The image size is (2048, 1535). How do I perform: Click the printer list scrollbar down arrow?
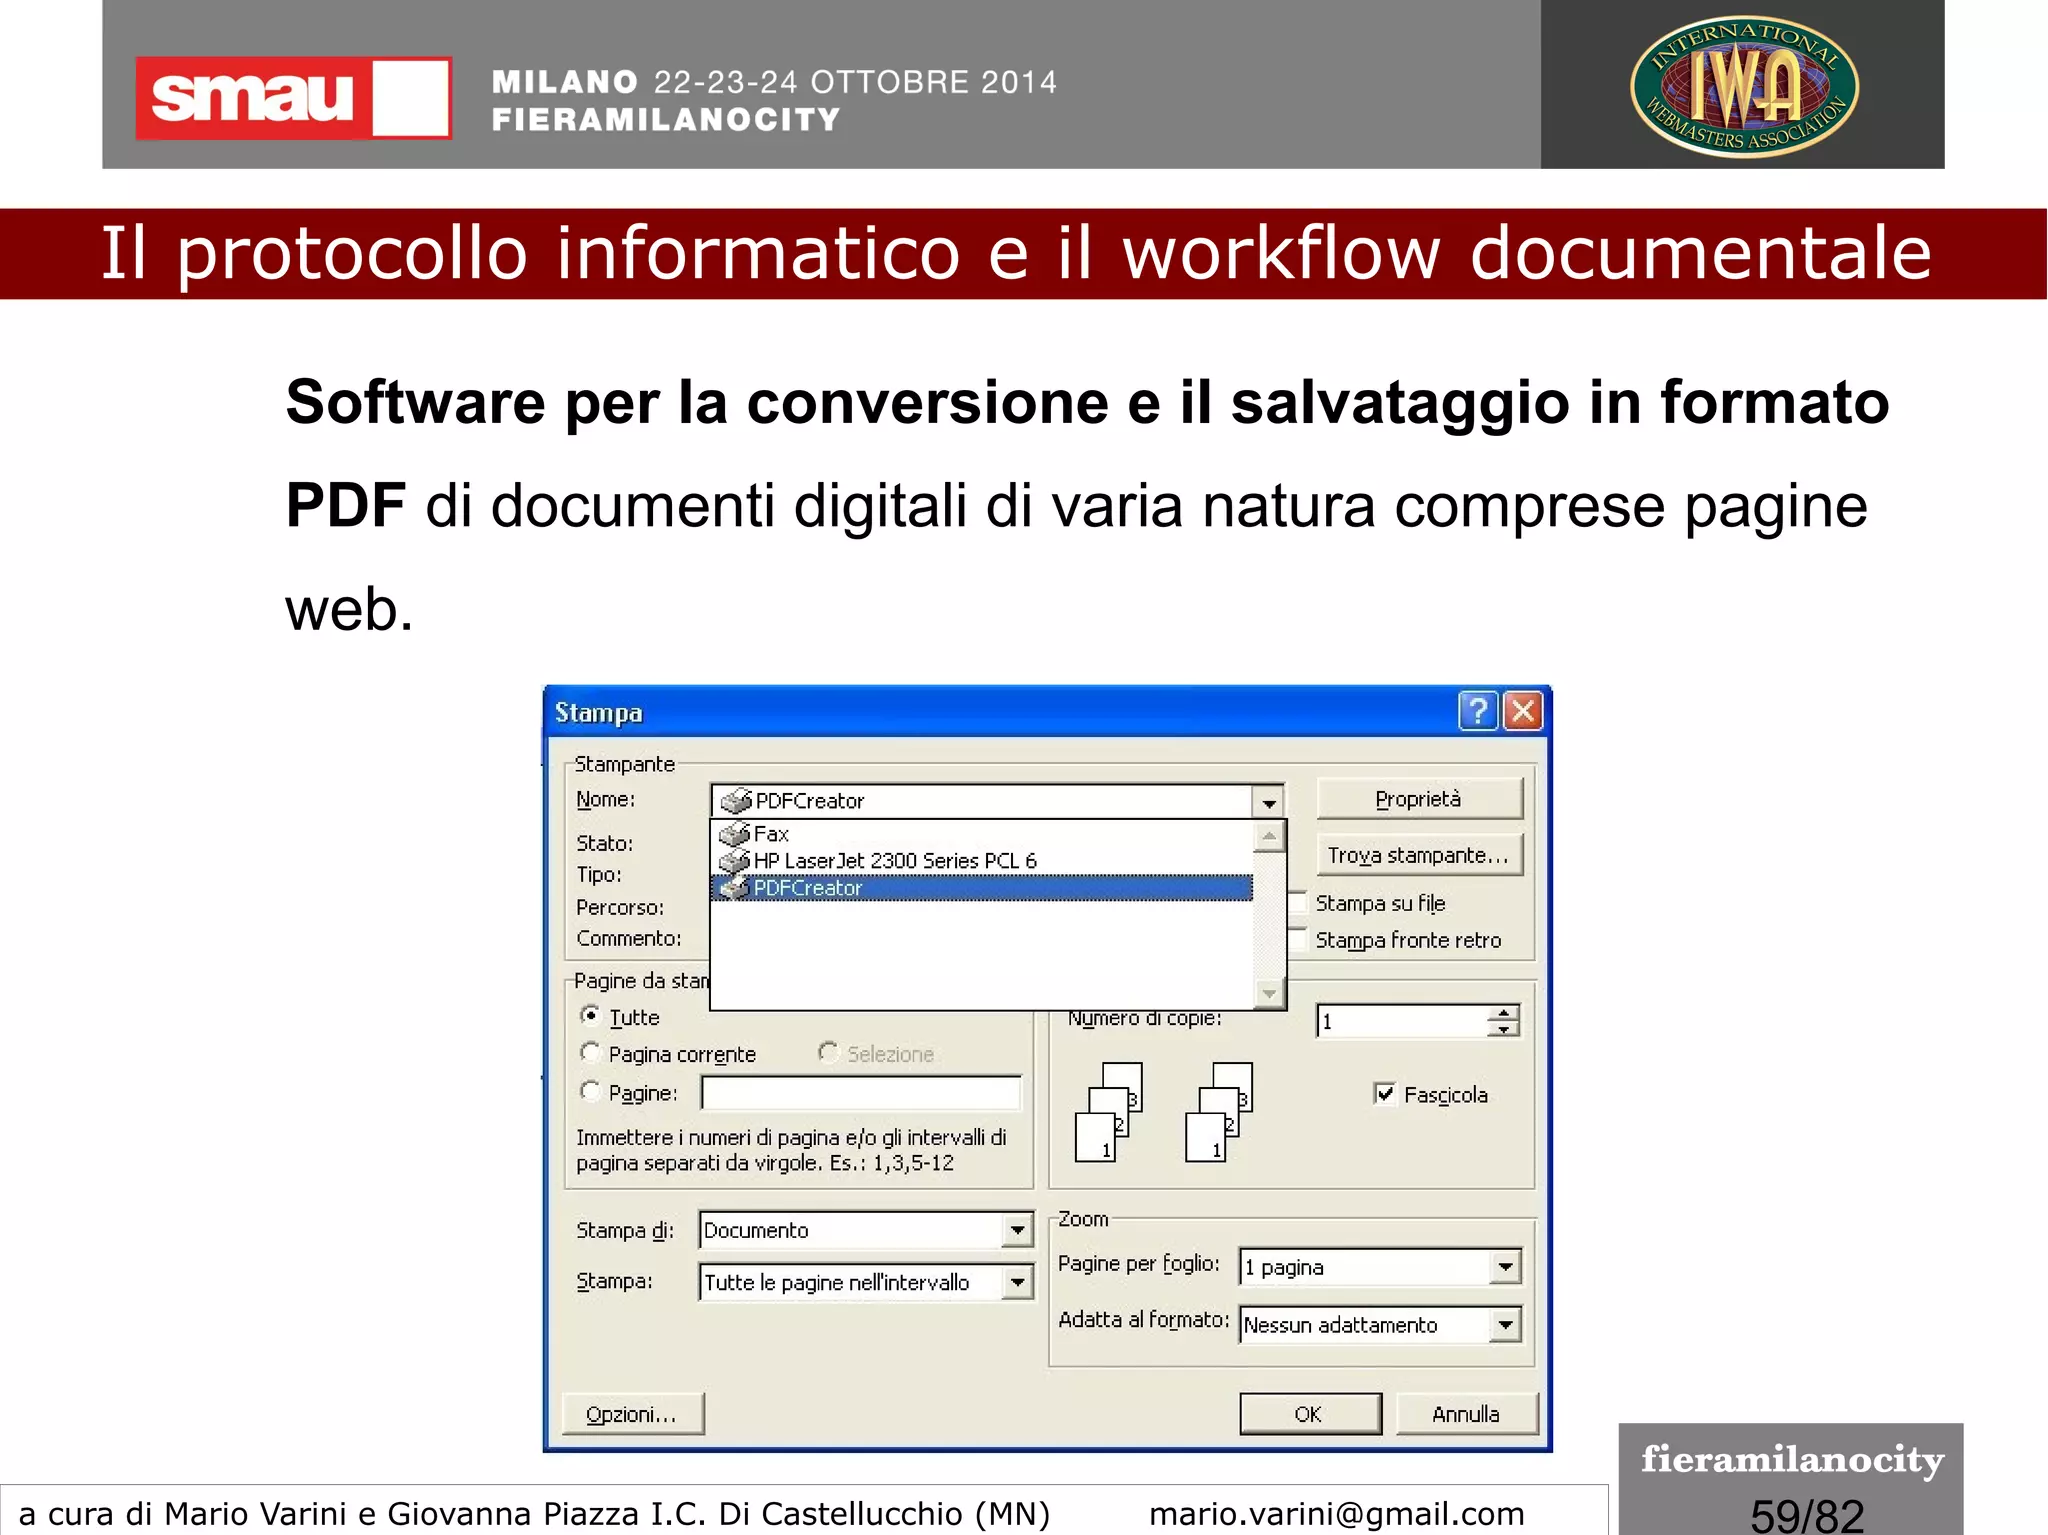click(x=1269, y=993)
